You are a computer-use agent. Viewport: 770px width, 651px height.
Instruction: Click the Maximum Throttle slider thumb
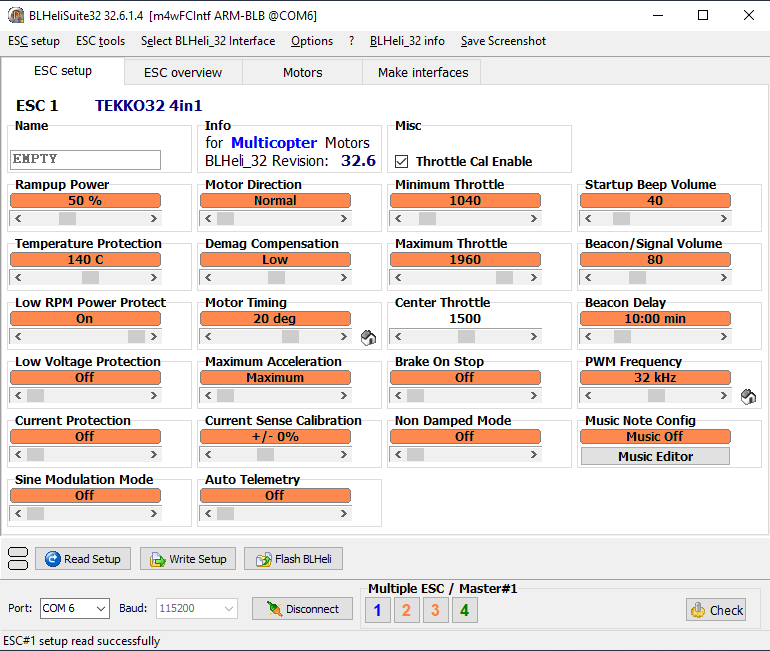pyautogui.click(x=504, y=277)
